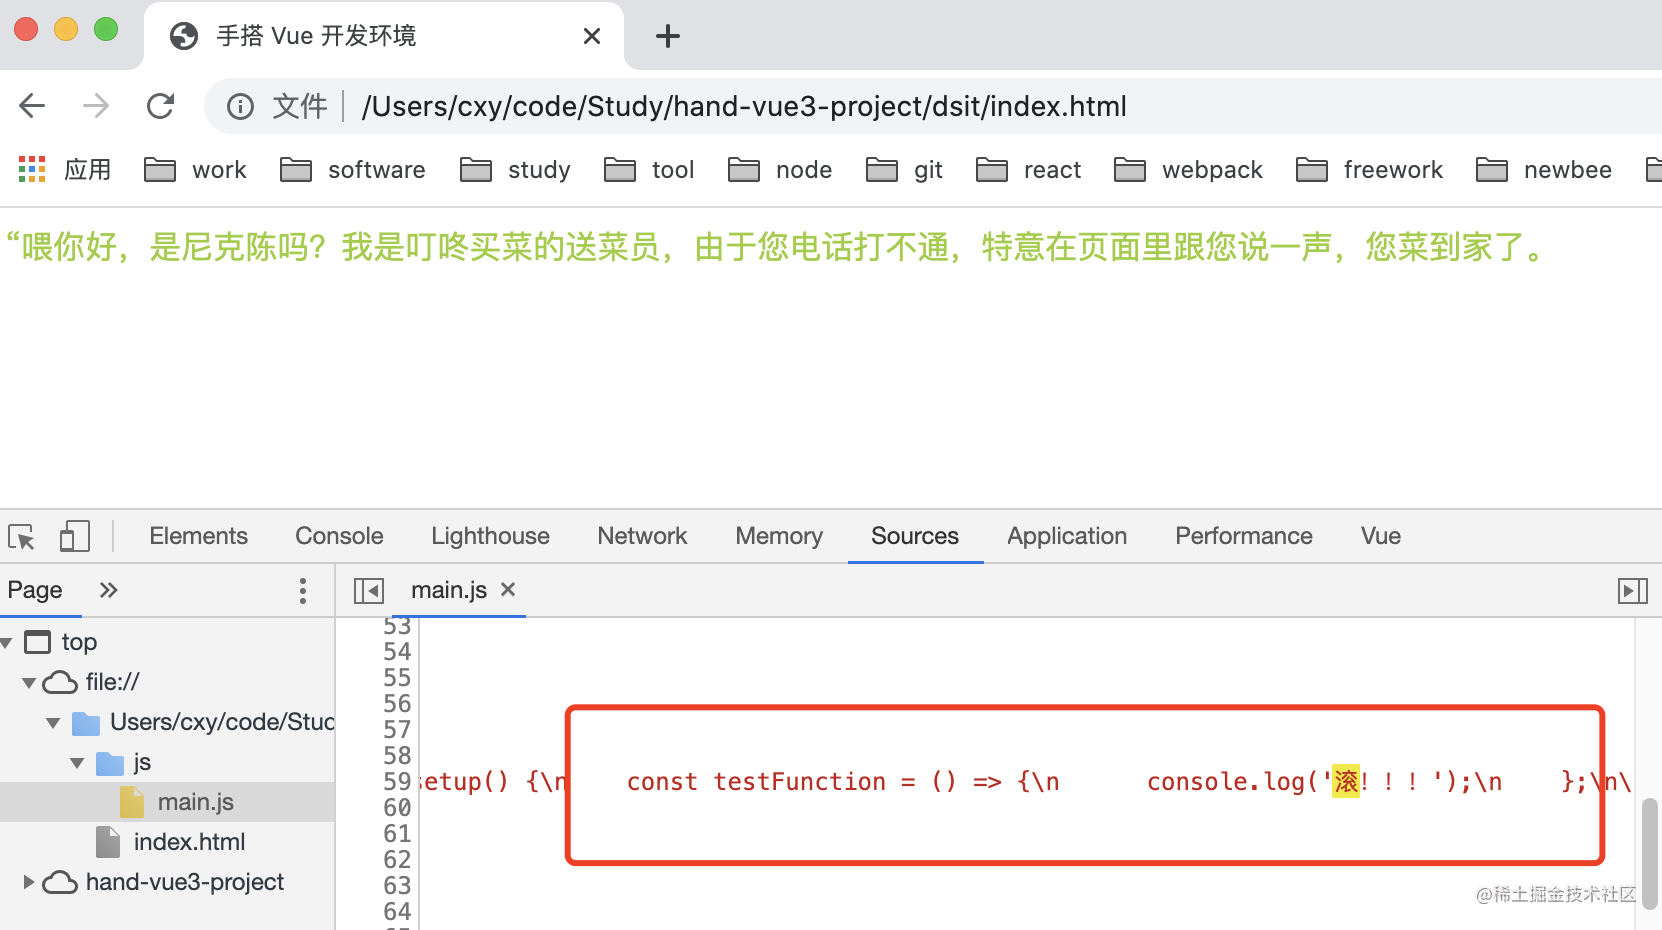Click the browser back arrow
Screen dimensions: 1662x930
[33, 105]
